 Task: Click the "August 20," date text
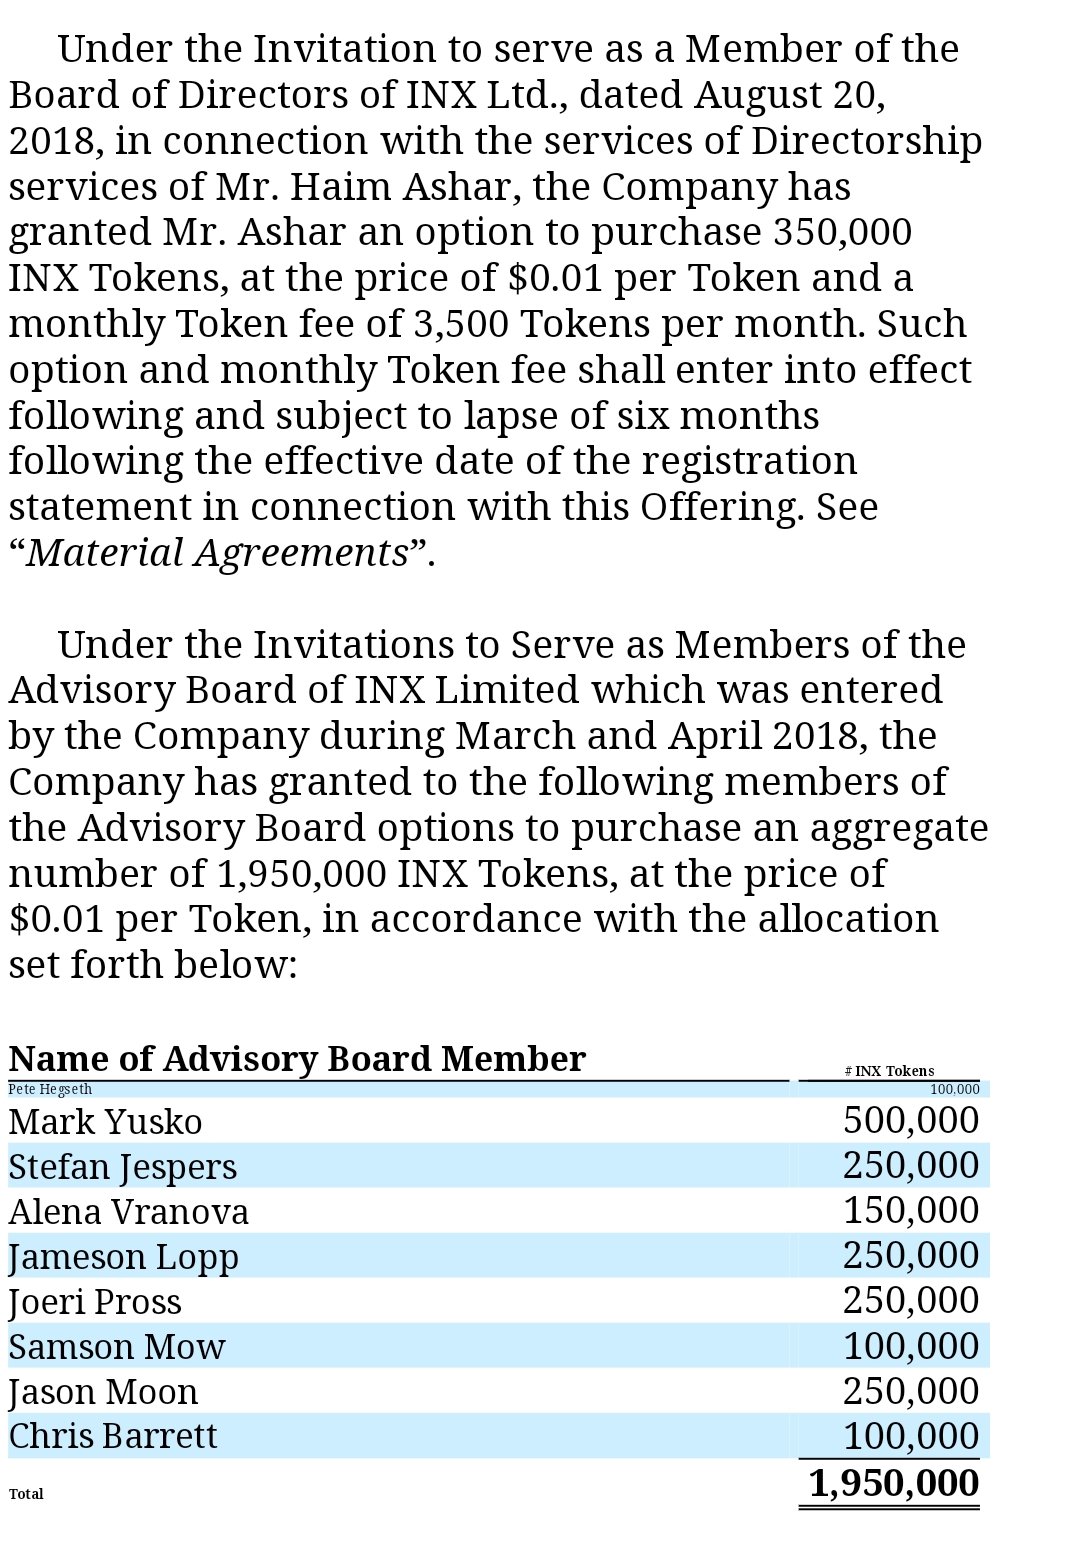click(x=788, y=94)
